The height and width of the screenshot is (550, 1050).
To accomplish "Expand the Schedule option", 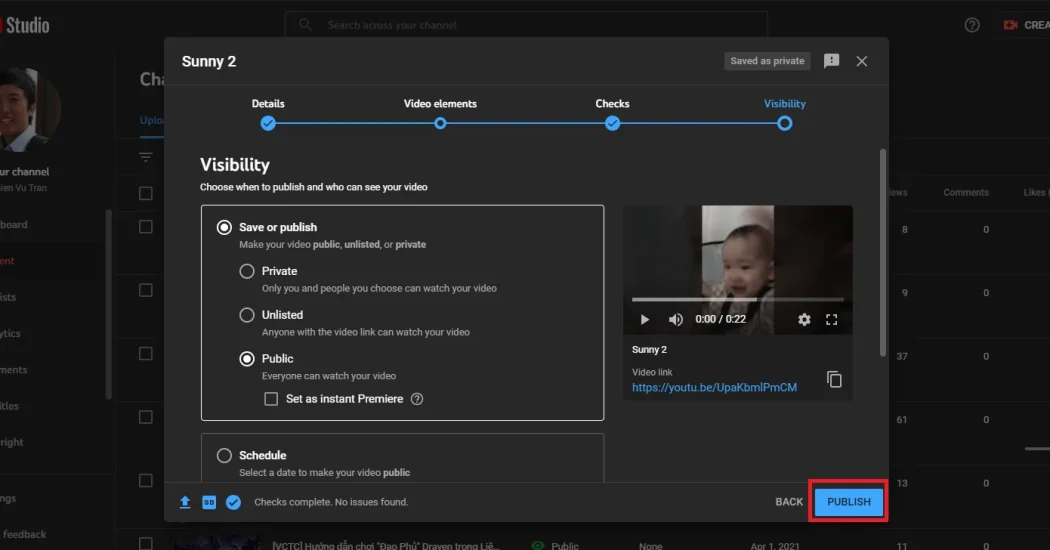I will [x=225, y=455].
